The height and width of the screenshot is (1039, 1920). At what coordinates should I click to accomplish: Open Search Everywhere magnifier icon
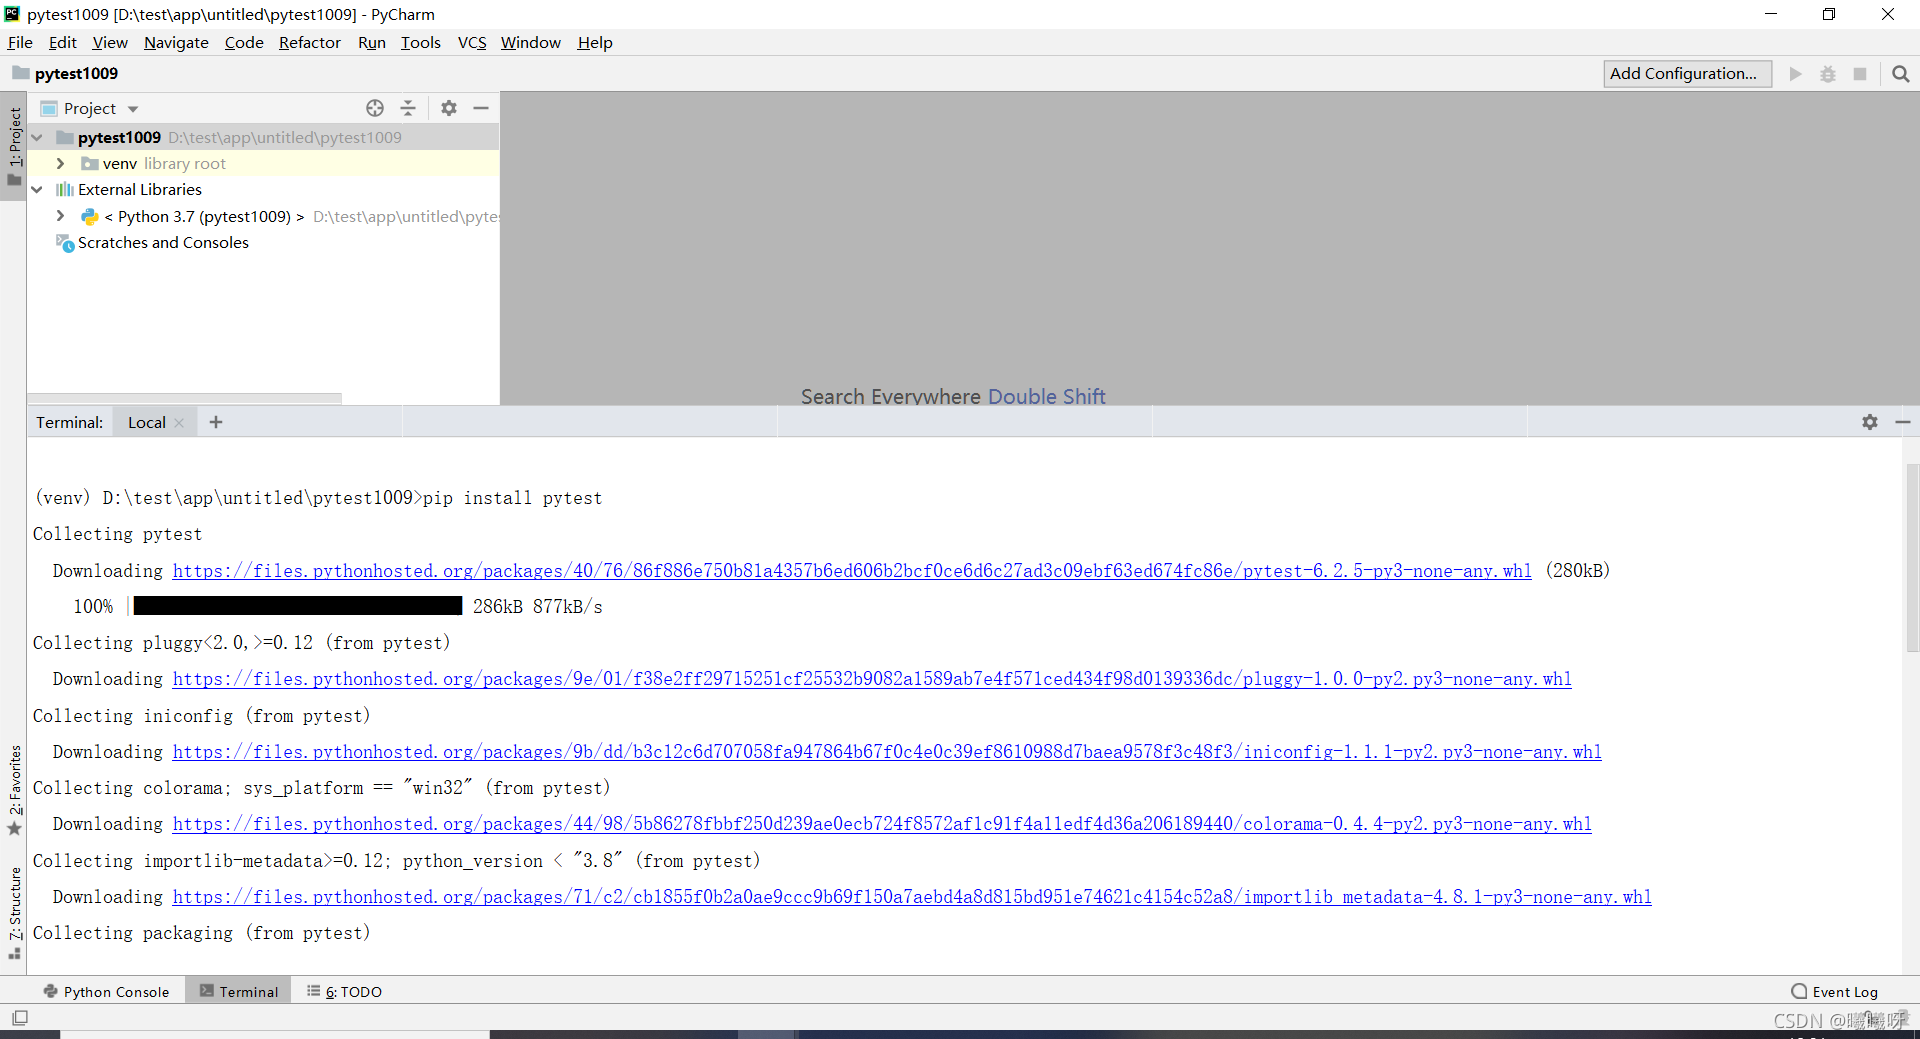(1901, 74)
